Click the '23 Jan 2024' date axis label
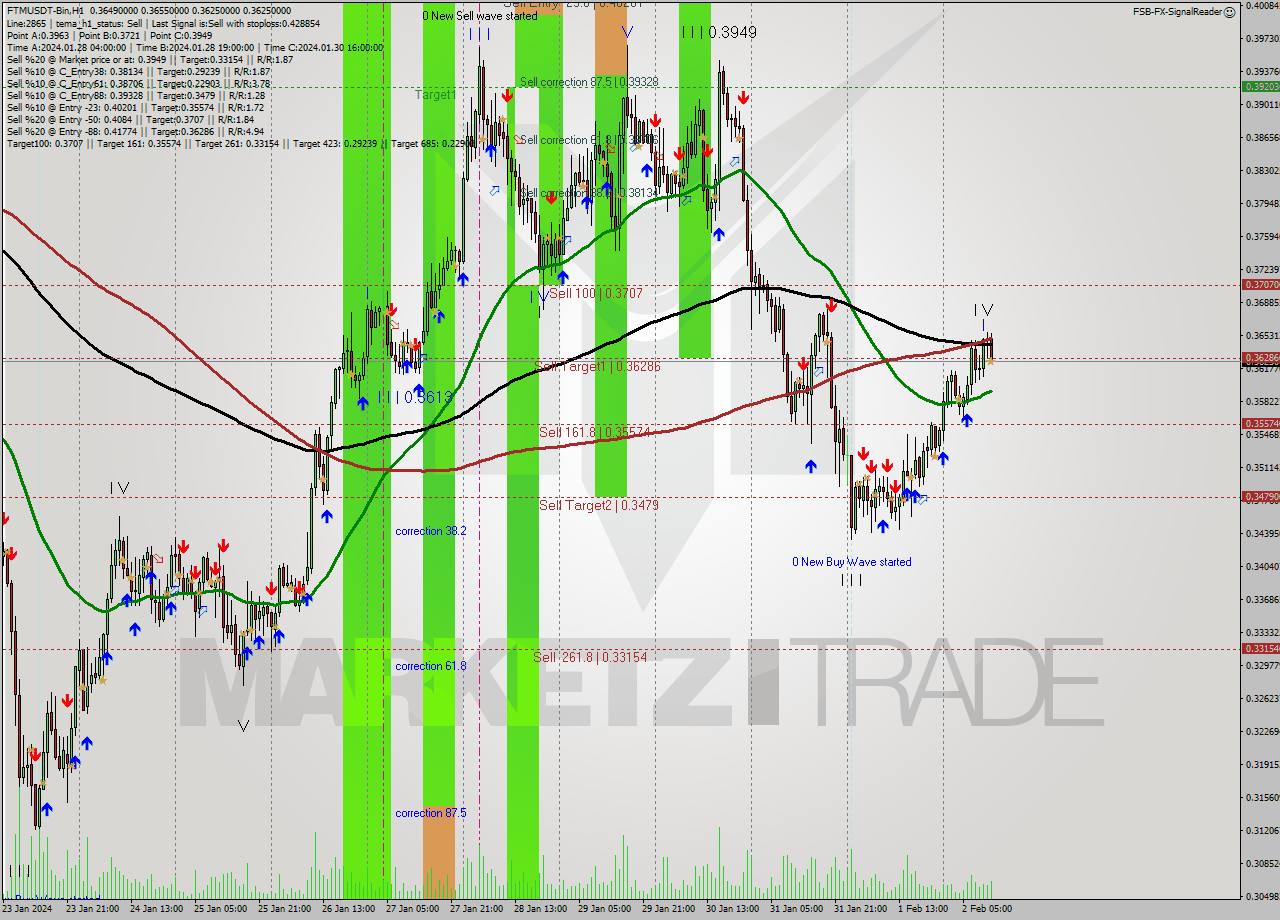Screen dimensions: 1280x920 click(x=28, y=909)
